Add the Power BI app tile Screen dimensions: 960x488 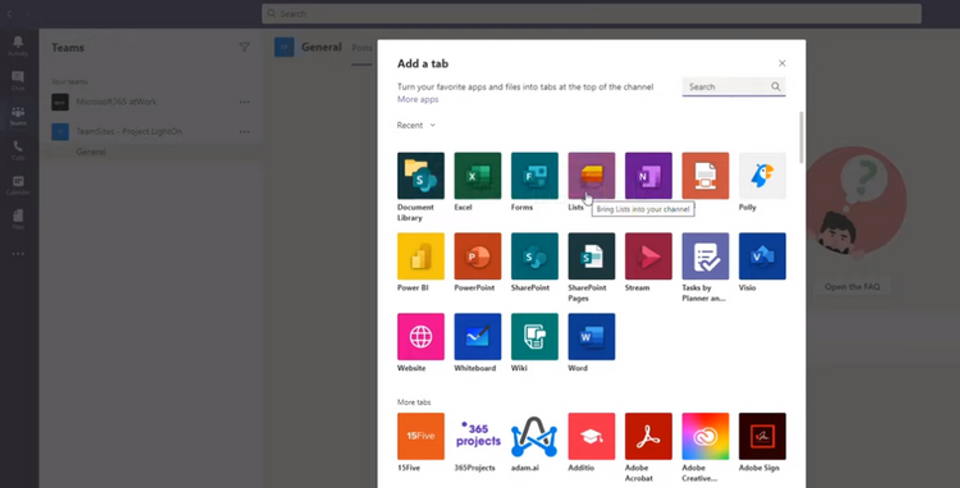(x=421, y=256)
